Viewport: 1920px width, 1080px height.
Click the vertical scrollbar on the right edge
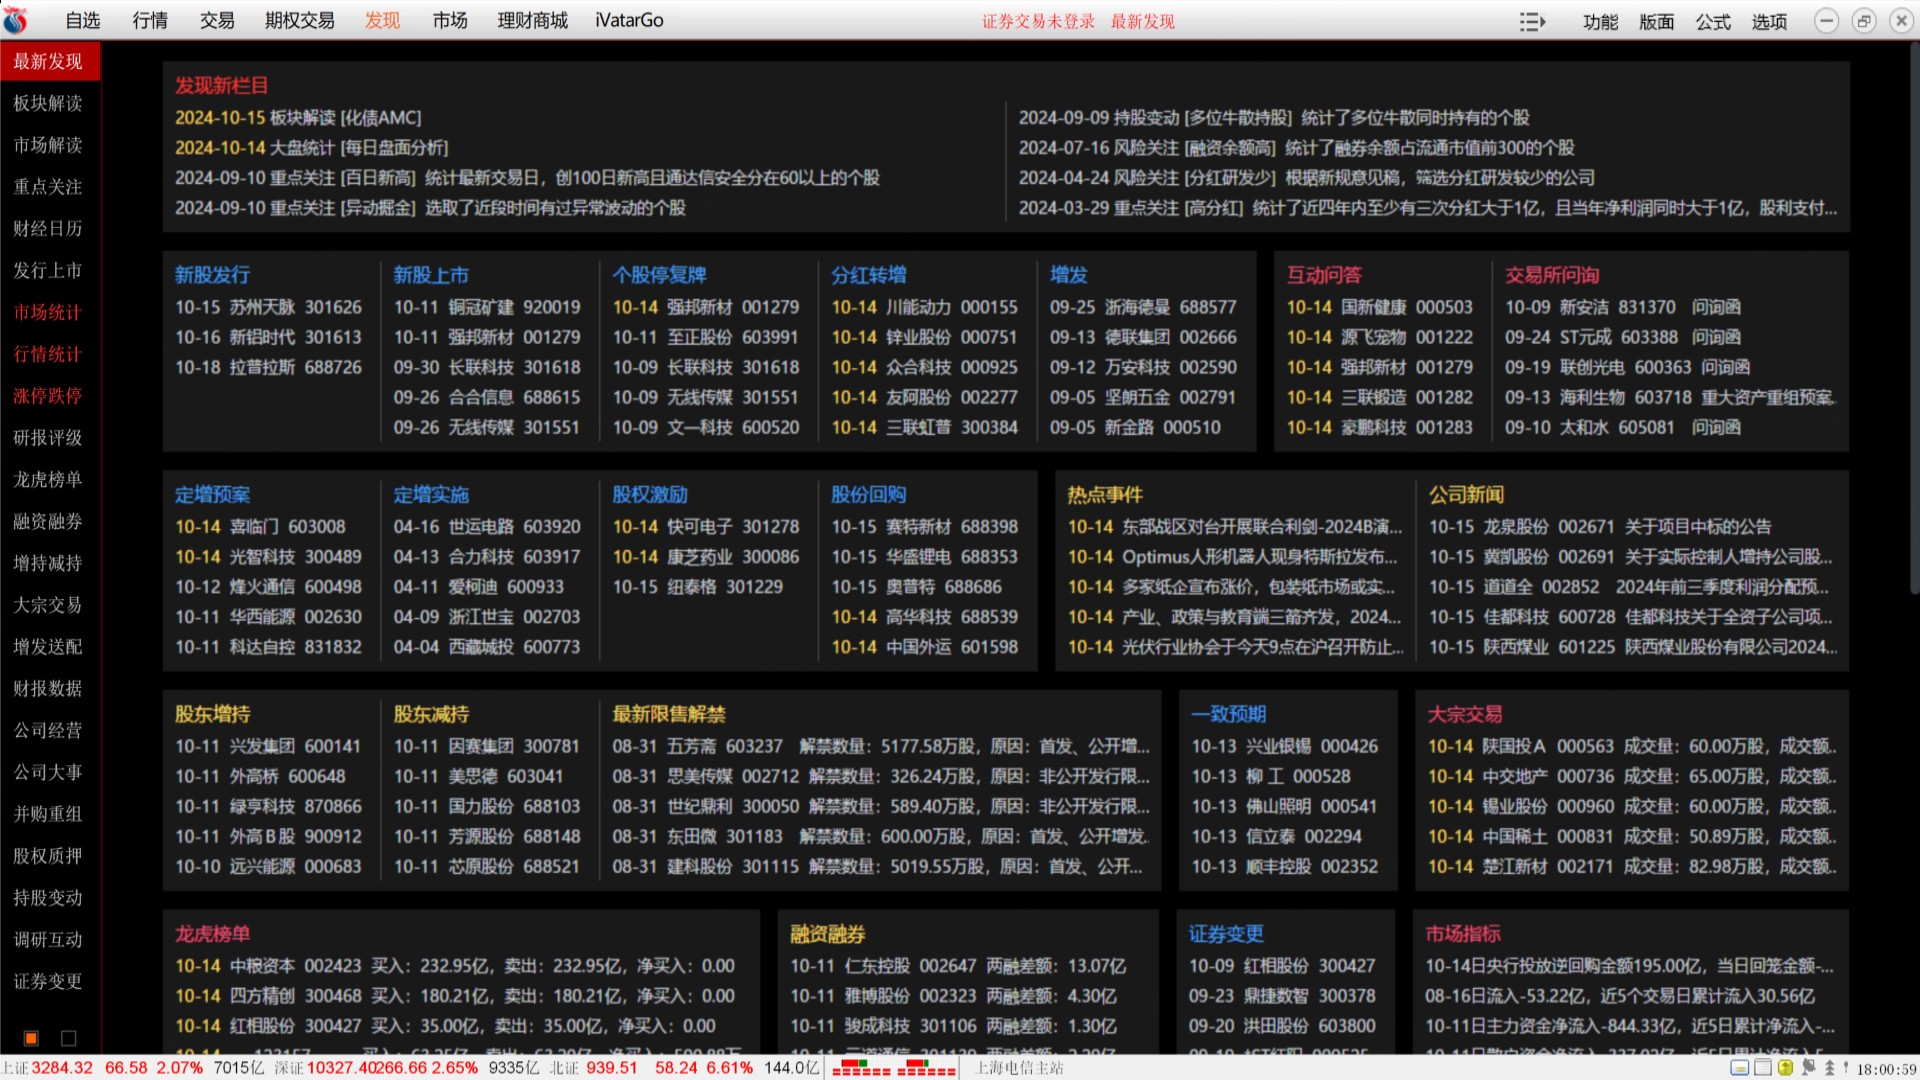point(1914,320)
